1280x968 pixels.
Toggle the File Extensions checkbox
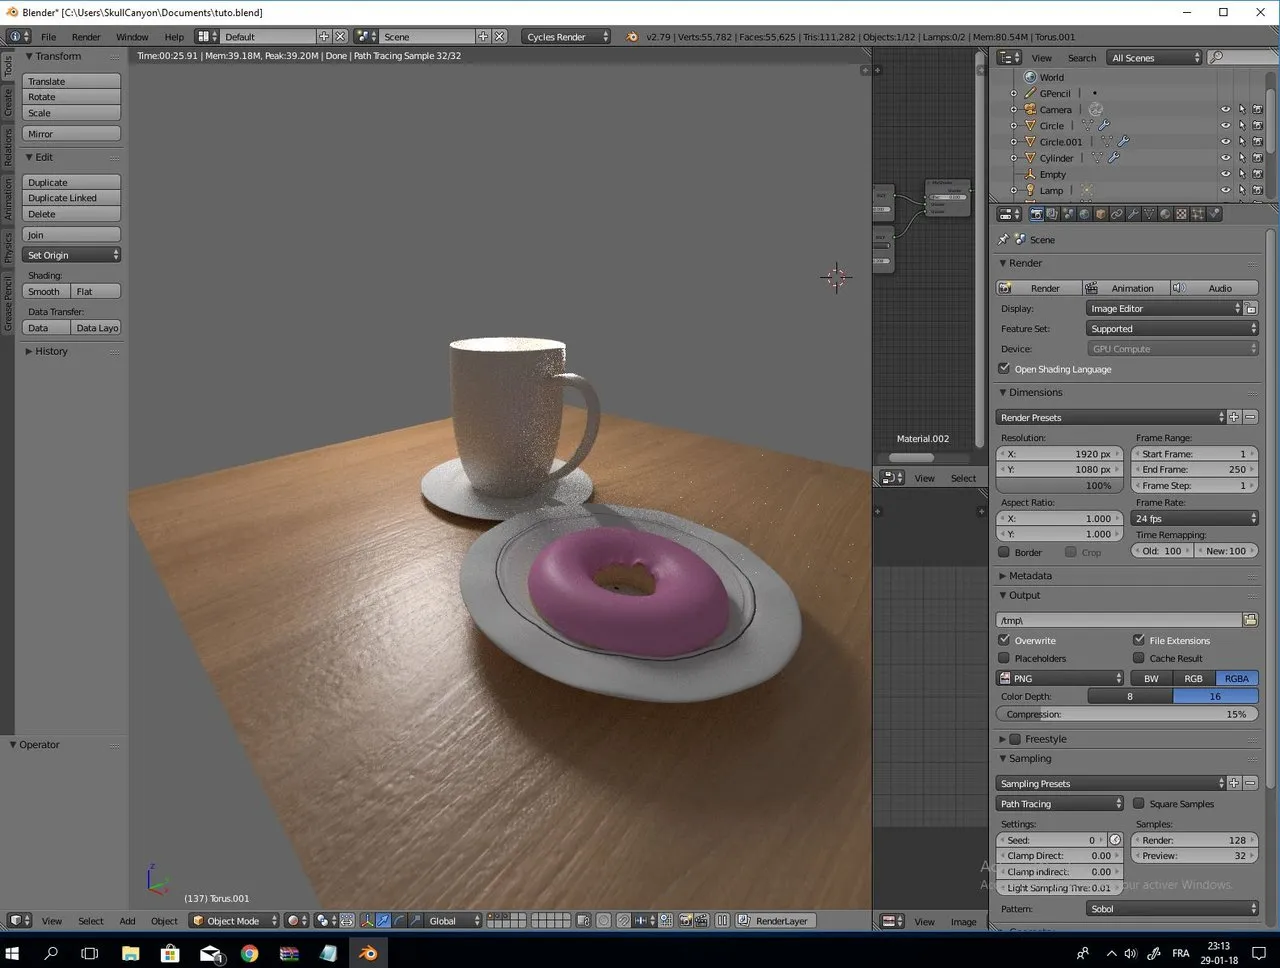point(1138,640)
